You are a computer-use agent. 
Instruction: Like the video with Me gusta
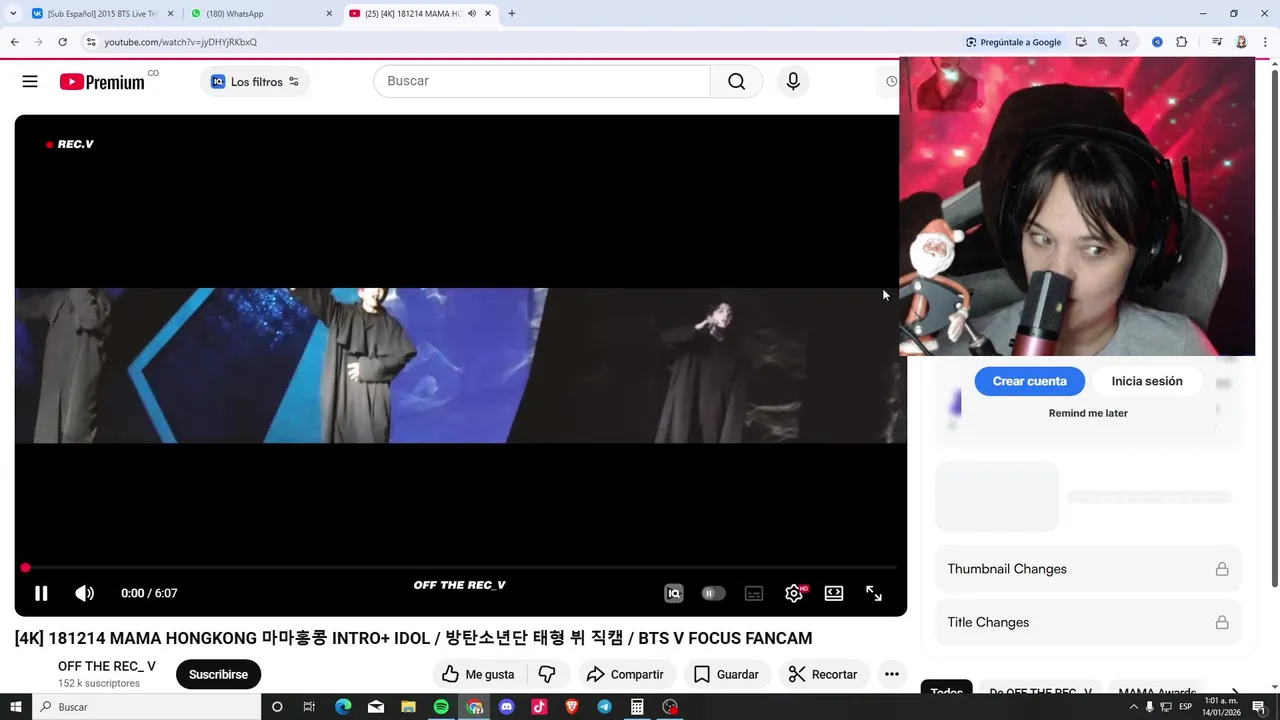tap(478, 674)
